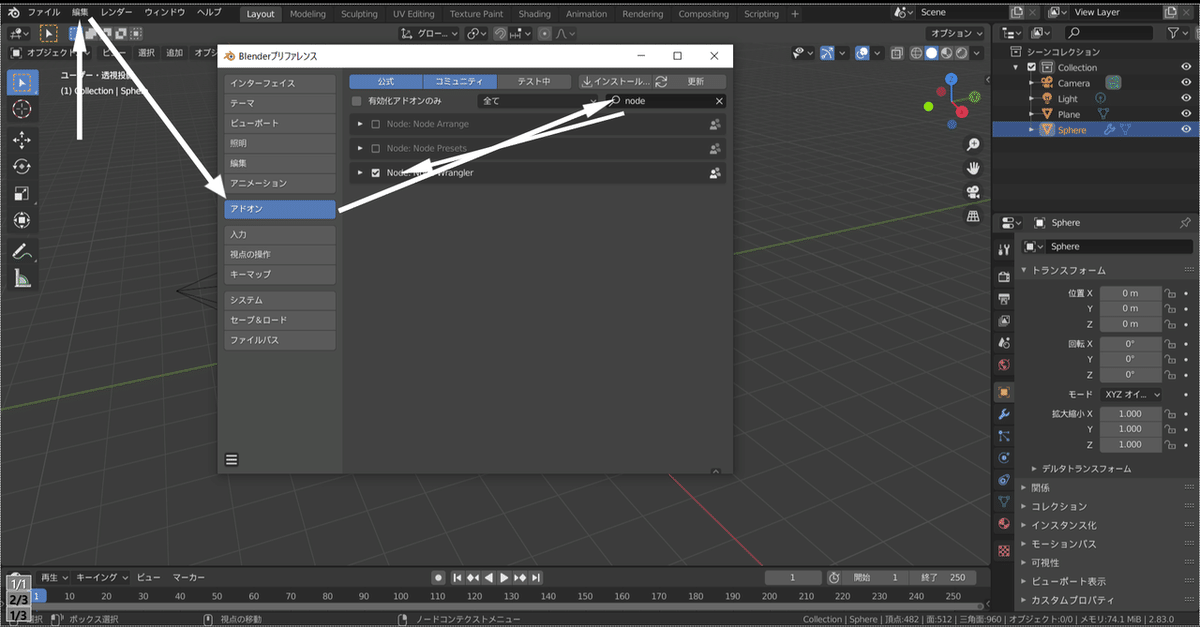Select the Rotate tool in viewport toolbar
The height and width of the screenshot is (627, 1200).
21,167
